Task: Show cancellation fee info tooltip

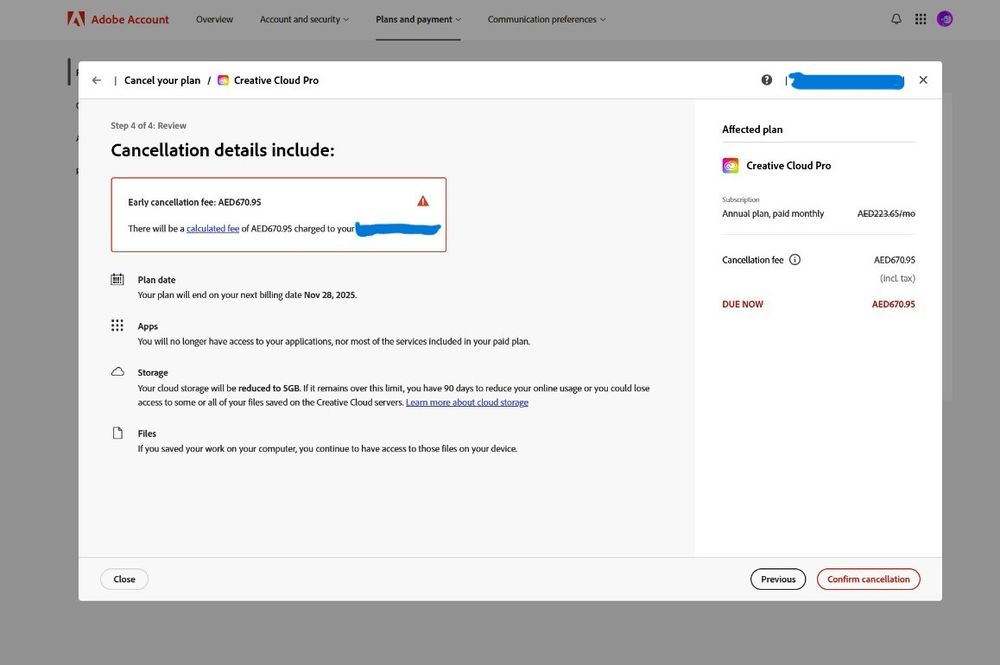Action: tap(795, 259)
